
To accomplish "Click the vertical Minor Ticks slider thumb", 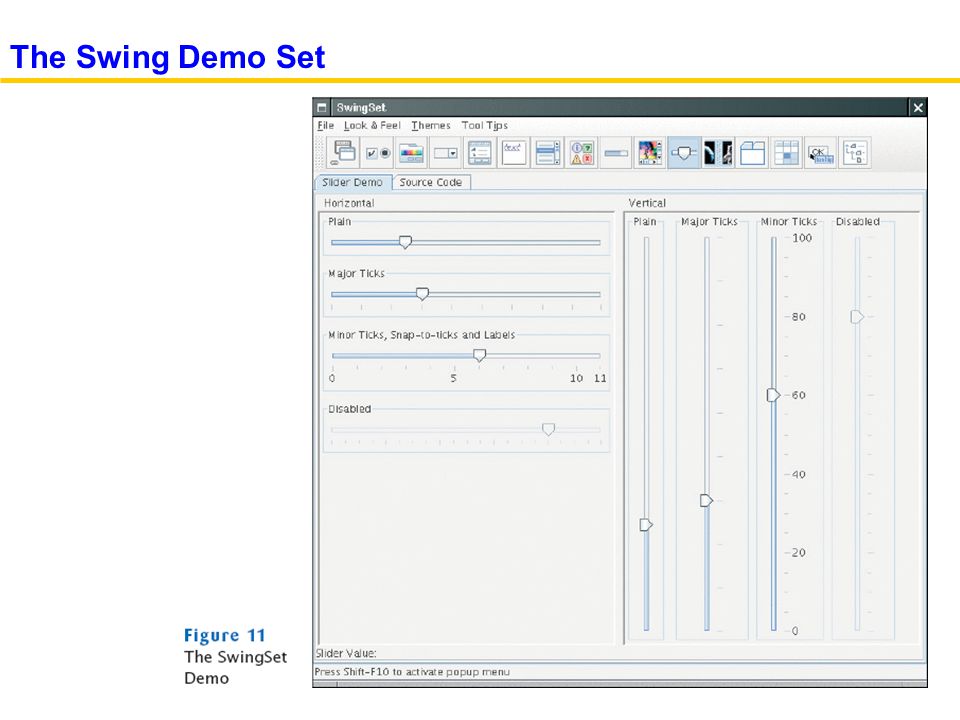I will click(x=773, y=395).
